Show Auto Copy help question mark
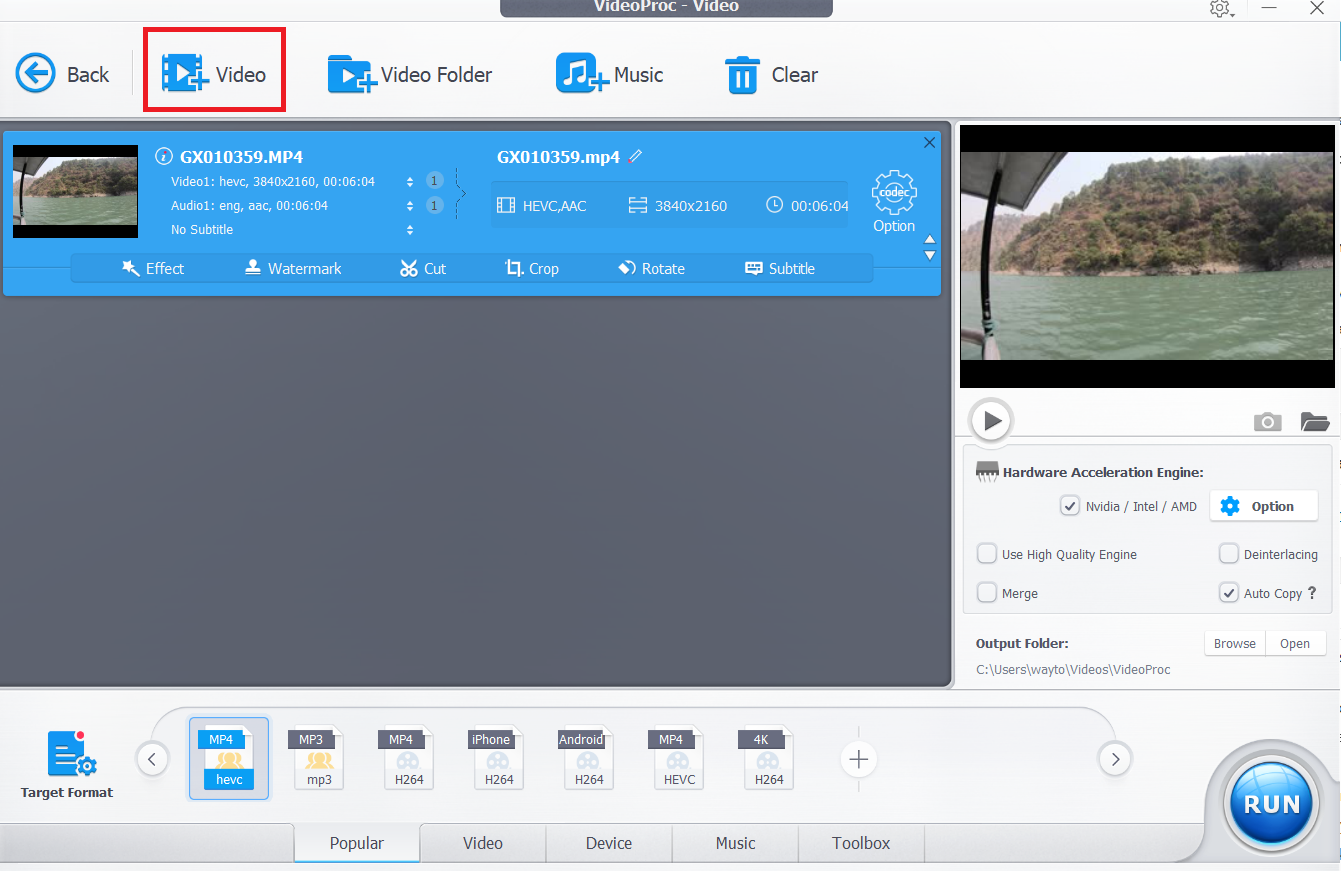 coord(1312,593)
